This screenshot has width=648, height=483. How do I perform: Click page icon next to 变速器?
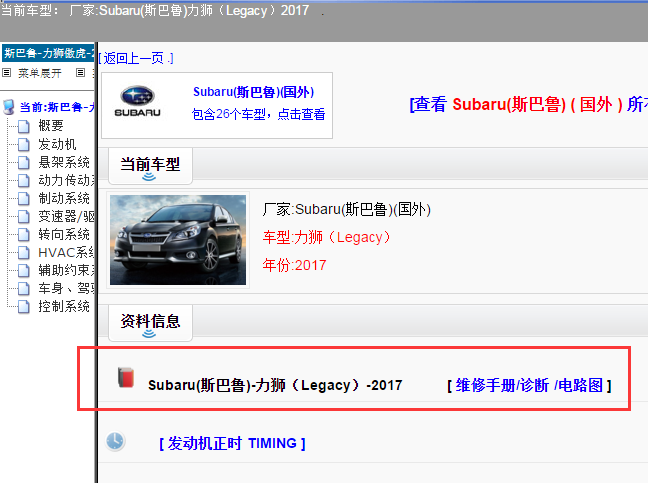(24, 217)
